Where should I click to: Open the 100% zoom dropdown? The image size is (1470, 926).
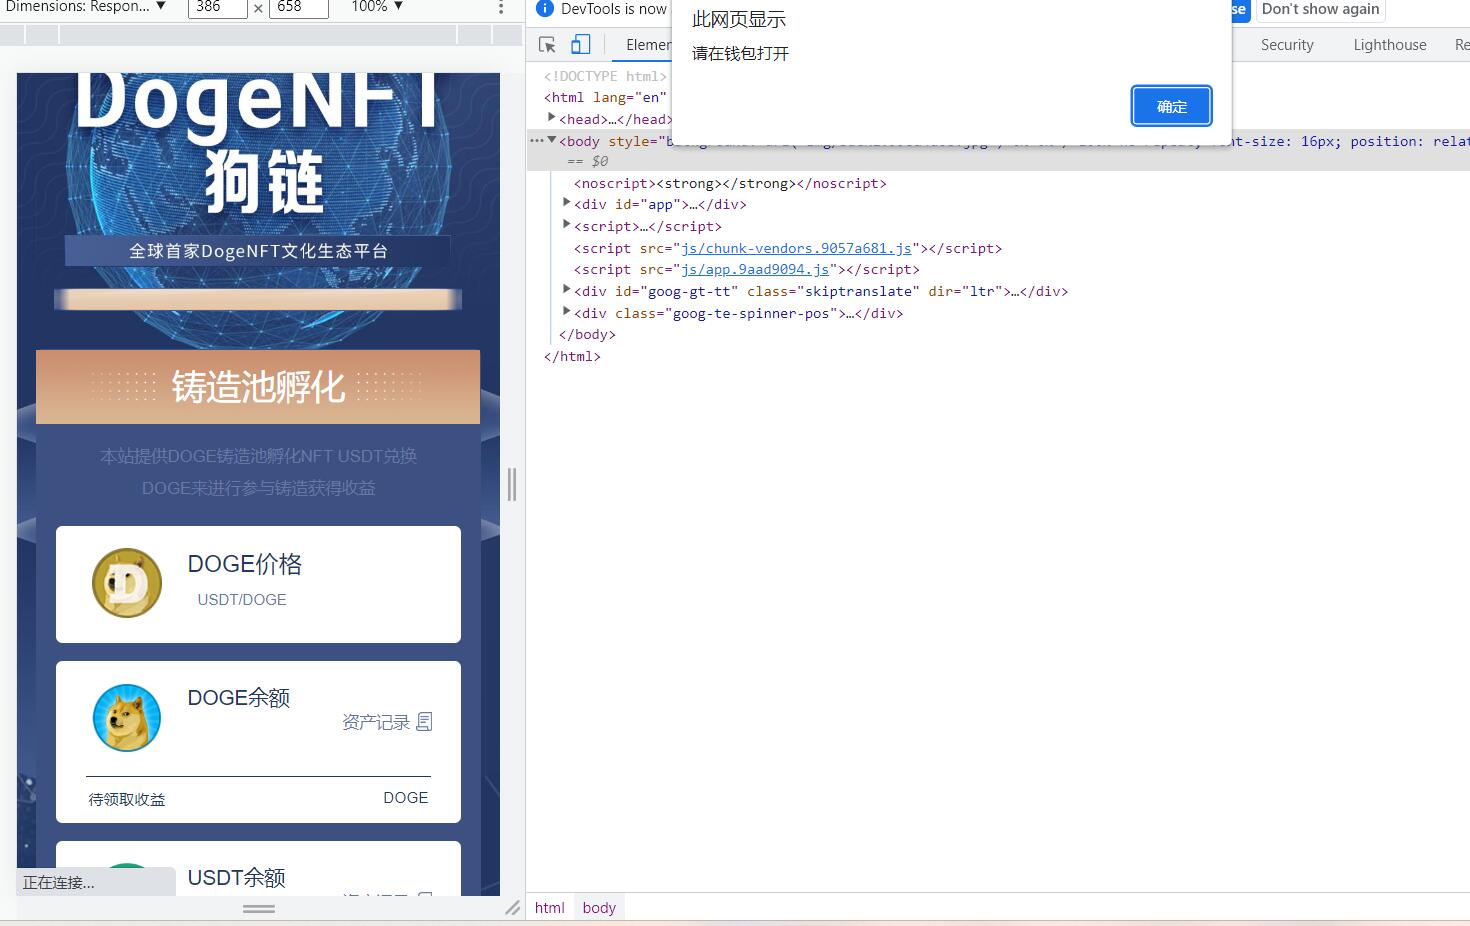point(377,7)
